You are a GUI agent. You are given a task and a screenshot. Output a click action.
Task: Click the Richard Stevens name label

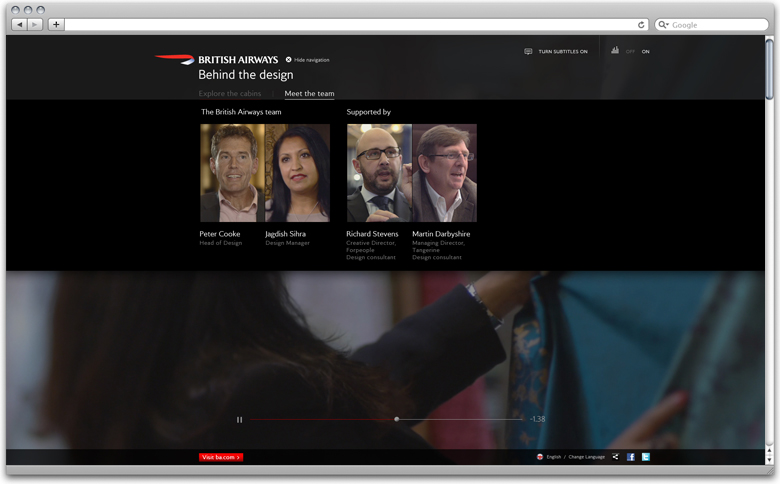click(x=372, y=234)
